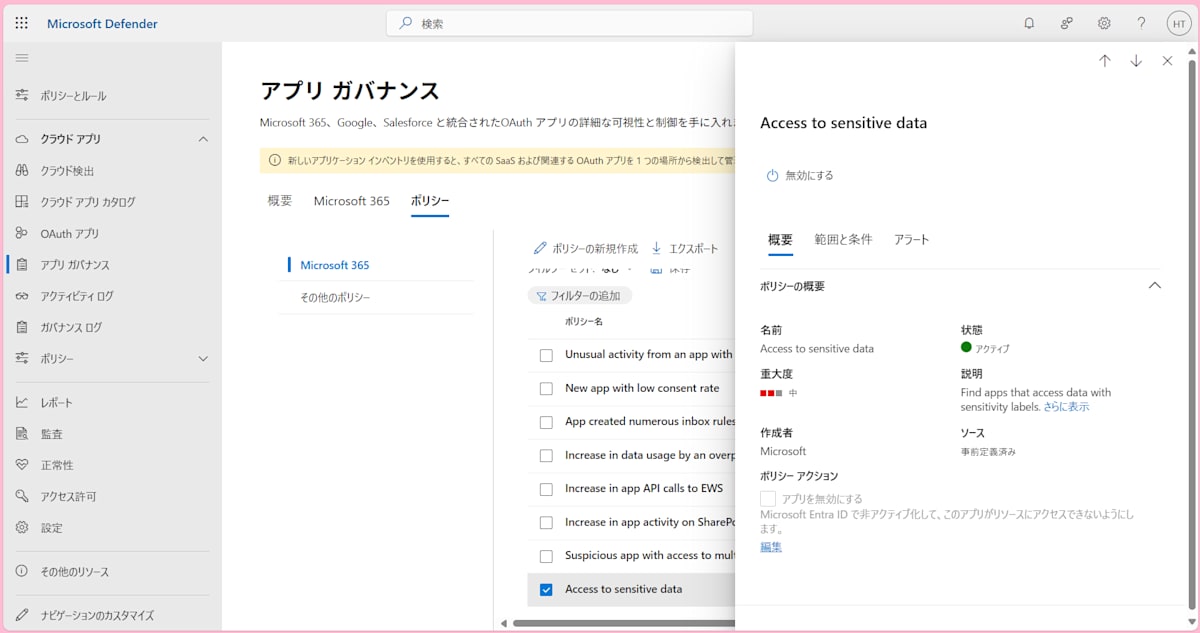Click horizontal scrollbar under policy list
This screenshot has height=633, width=1200.
click(624, 623)
